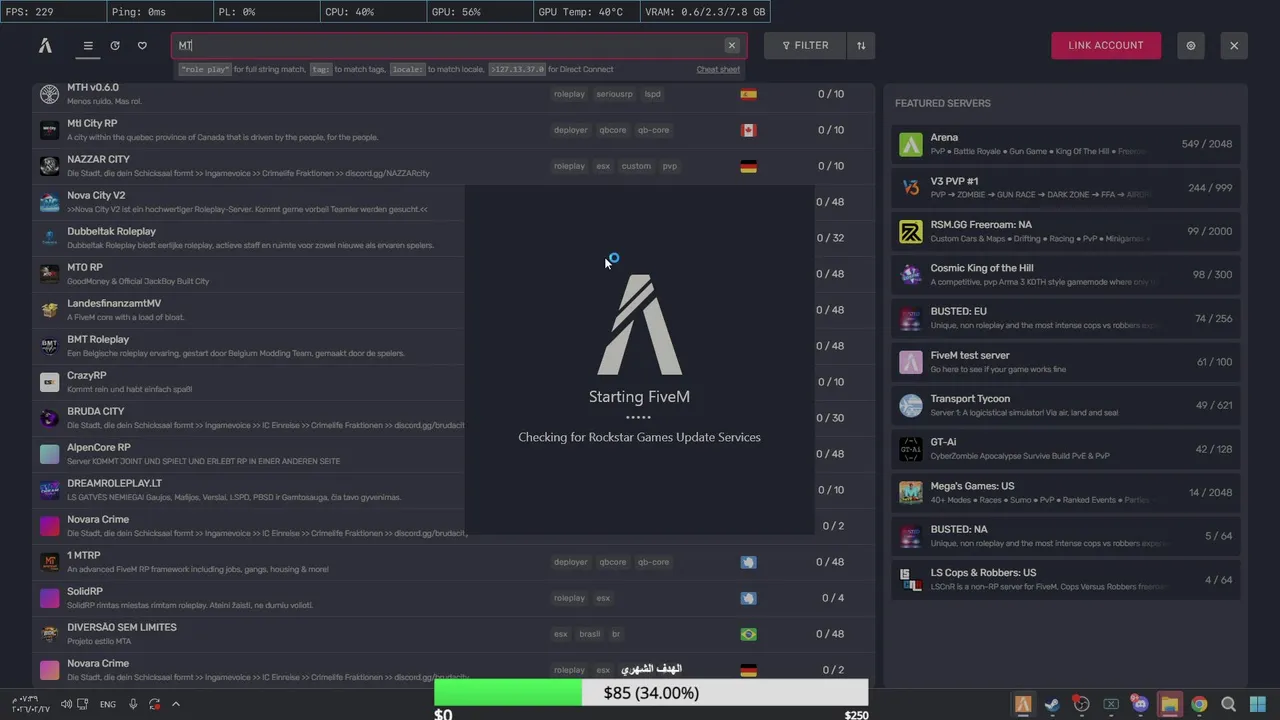Select the BMT Roleplay server icon
1280x720 pixels.
(49, 346)
